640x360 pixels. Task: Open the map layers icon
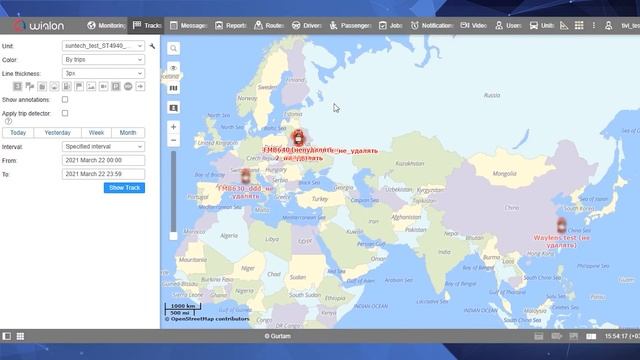tap(173, 88)
